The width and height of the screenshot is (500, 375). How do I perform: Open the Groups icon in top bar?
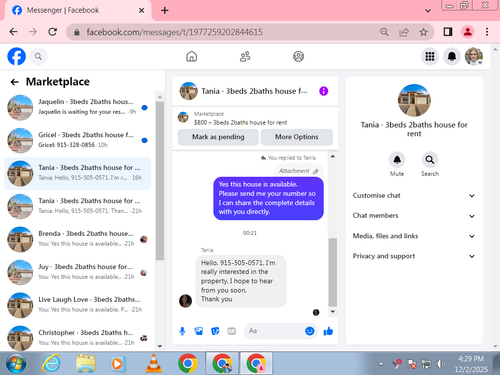(298, 56)
